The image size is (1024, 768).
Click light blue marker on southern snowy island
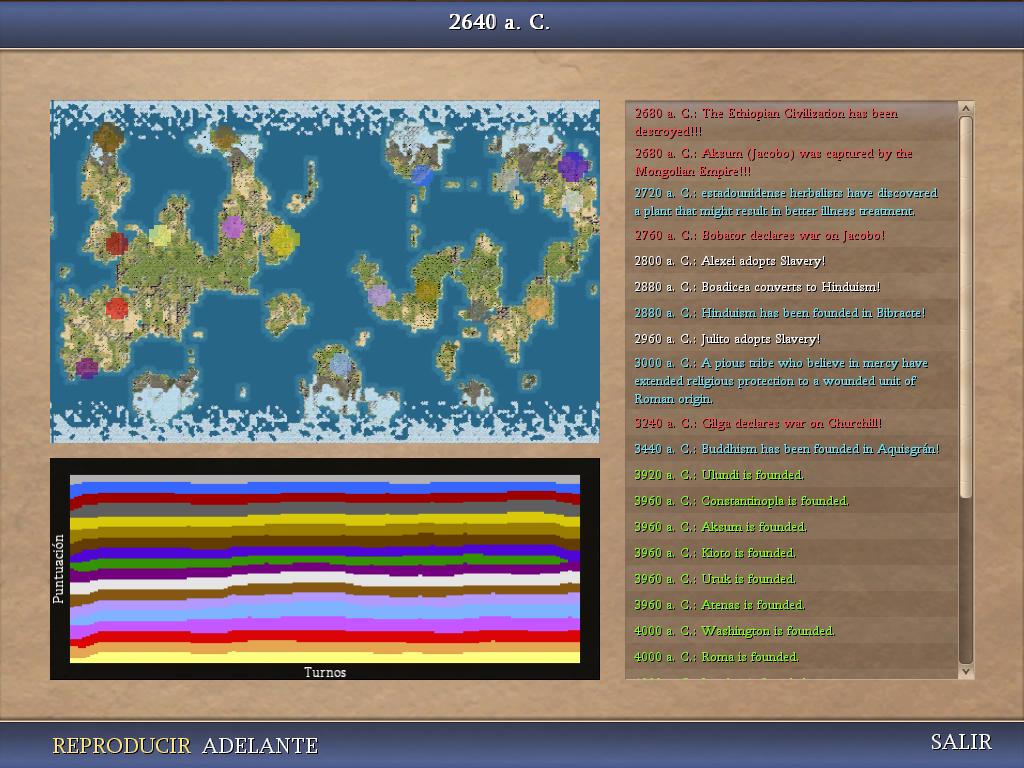click(x=341, y=365)
